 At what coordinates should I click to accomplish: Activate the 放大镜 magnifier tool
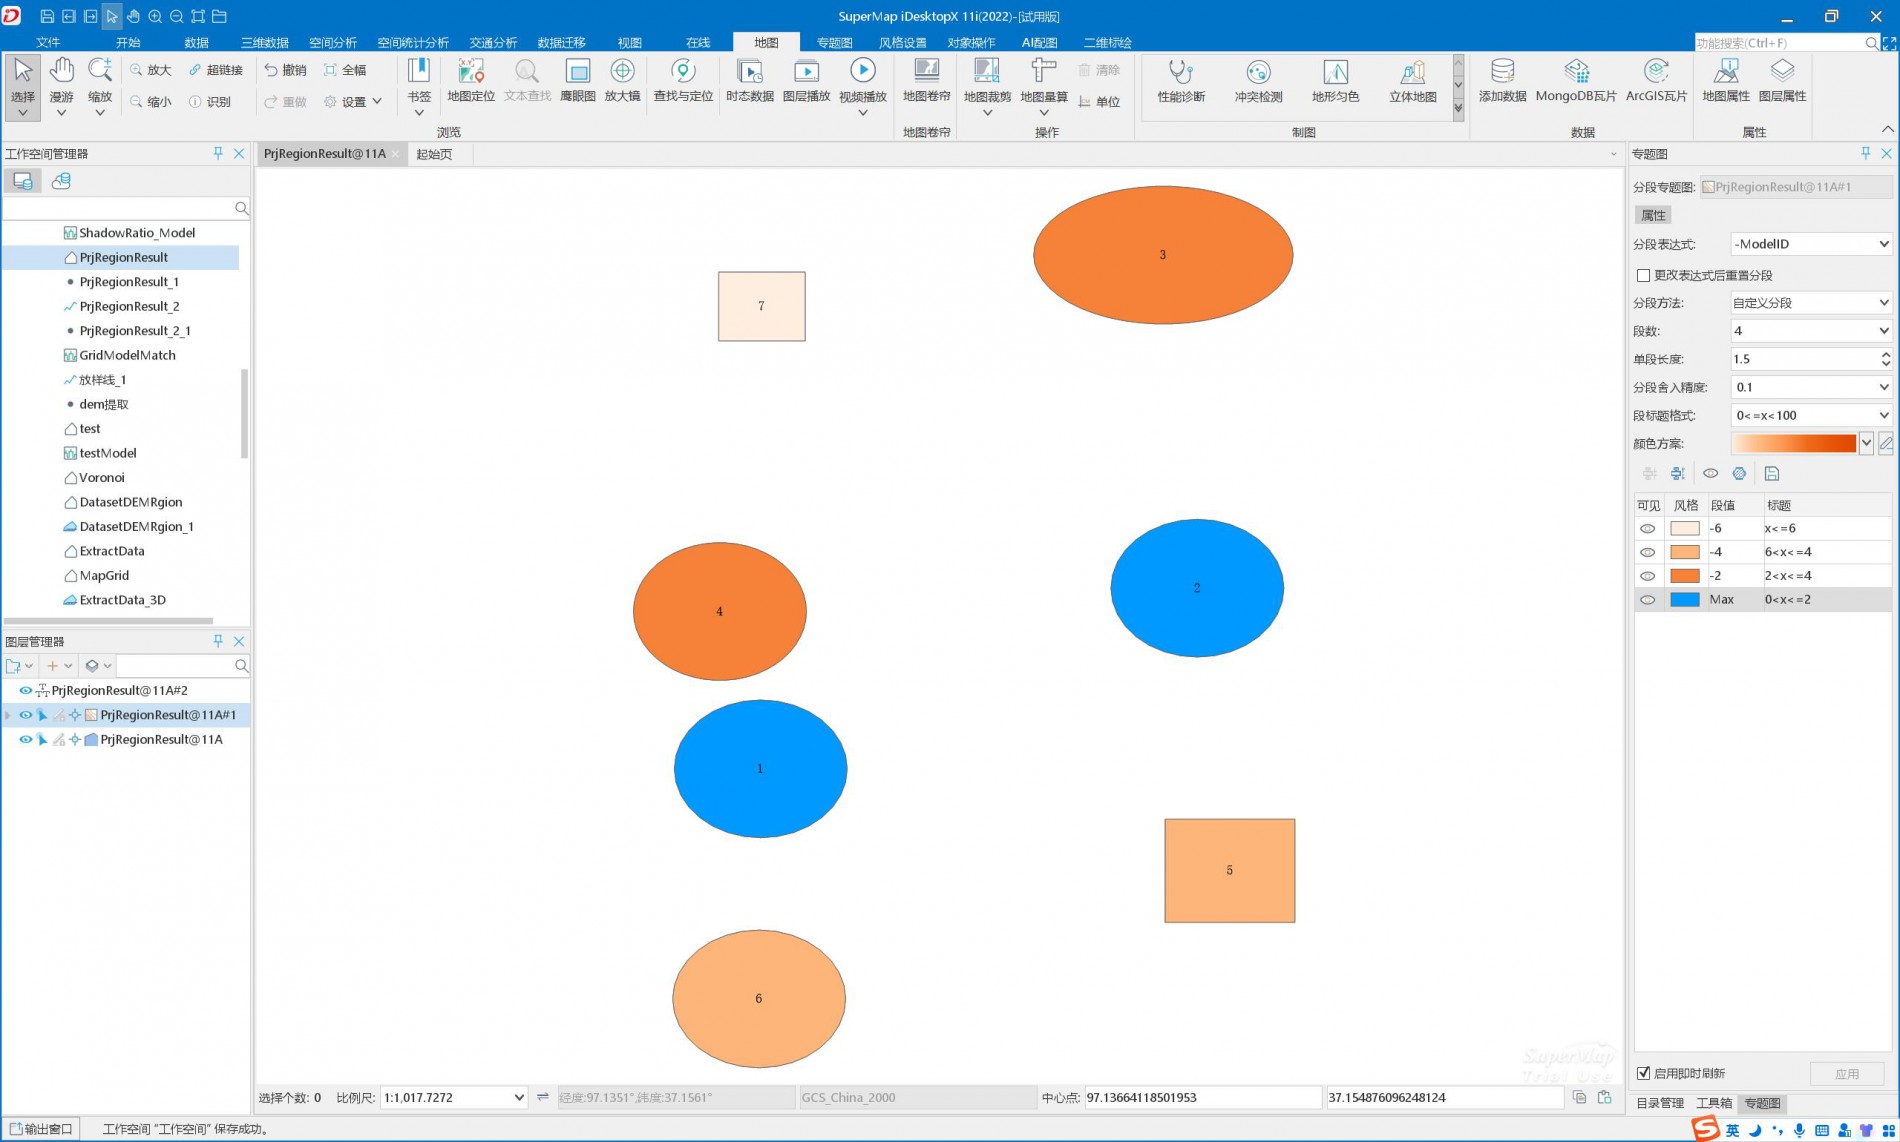622,80
